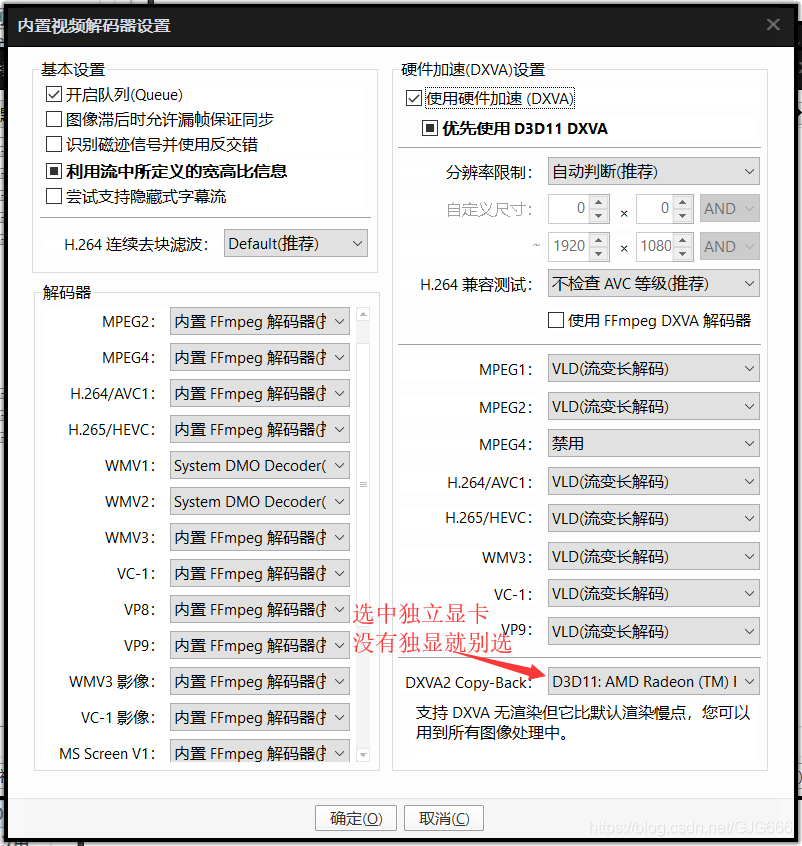The image size is (802, 846).
Task: Decrease the 1920 width stepper
Action: [599, 253]
